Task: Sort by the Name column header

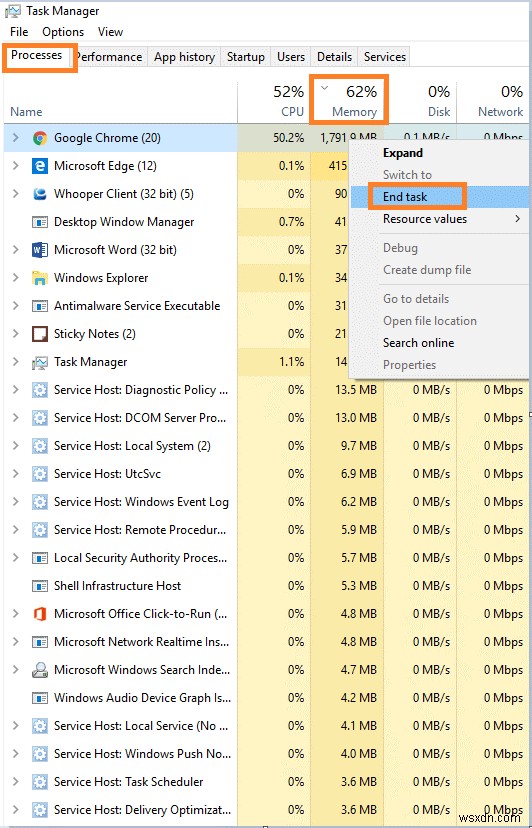Action: click(x=120, y=102)
